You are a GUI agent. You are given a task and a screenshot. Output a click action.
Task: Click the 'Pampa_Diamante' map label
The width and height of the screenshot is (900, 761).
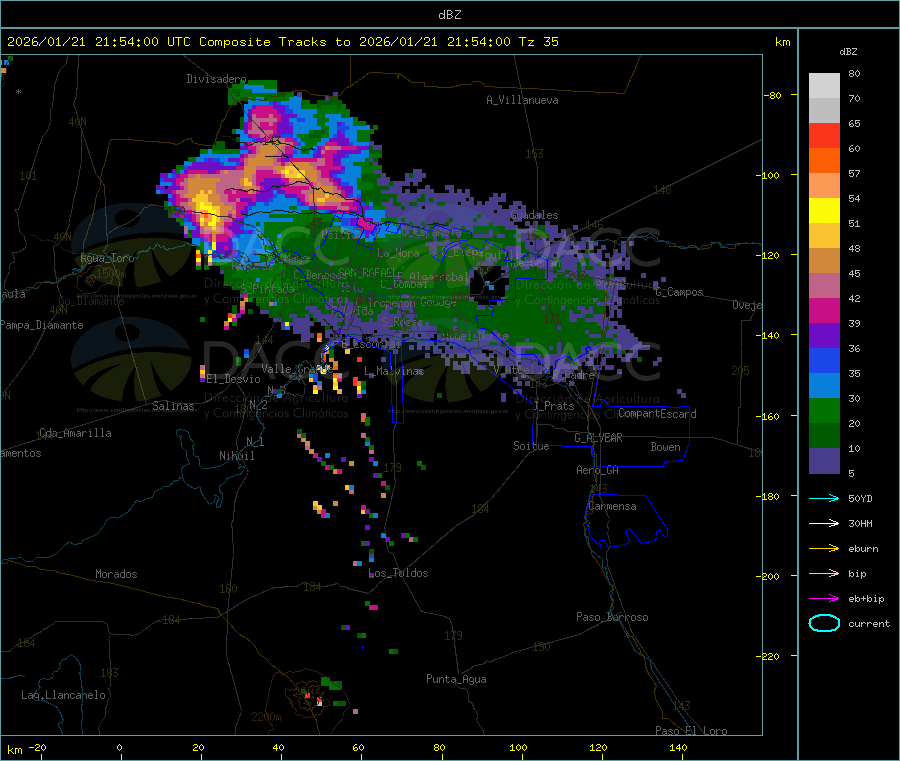tap(42, 325)
